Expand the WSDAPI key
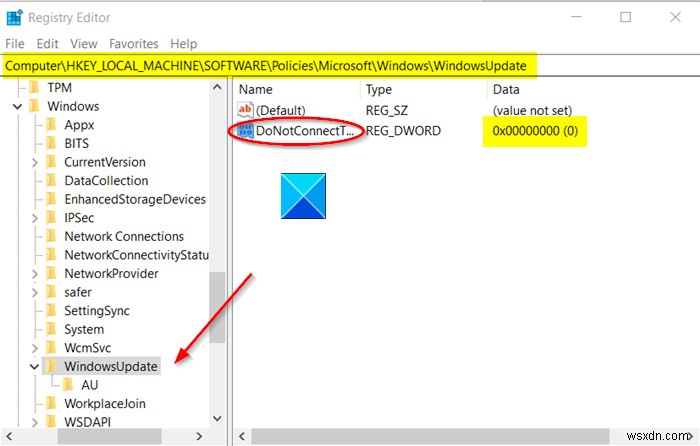 pyautogui.click(x=35, y=422)
